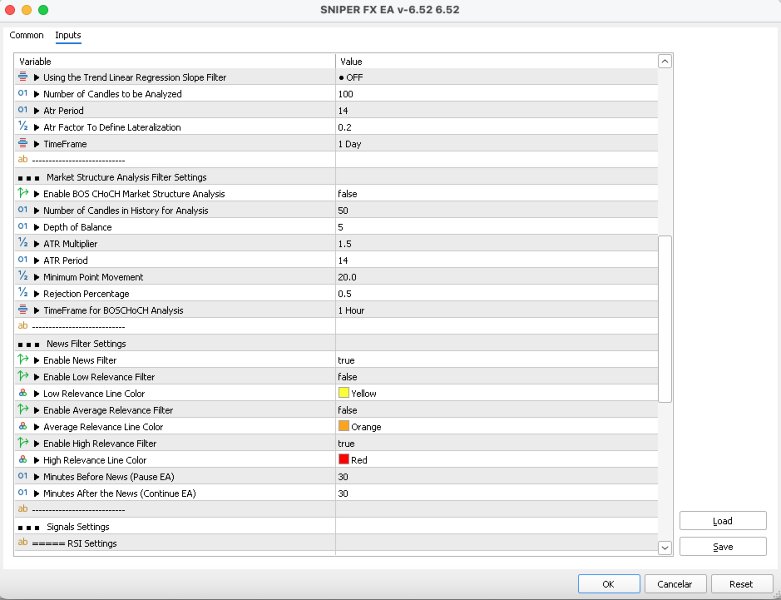The width and height of the screenshot is (781, 600).
Task: Click the boolean icon for Enable Average Relevance Filter
Action: pos(23,409)
